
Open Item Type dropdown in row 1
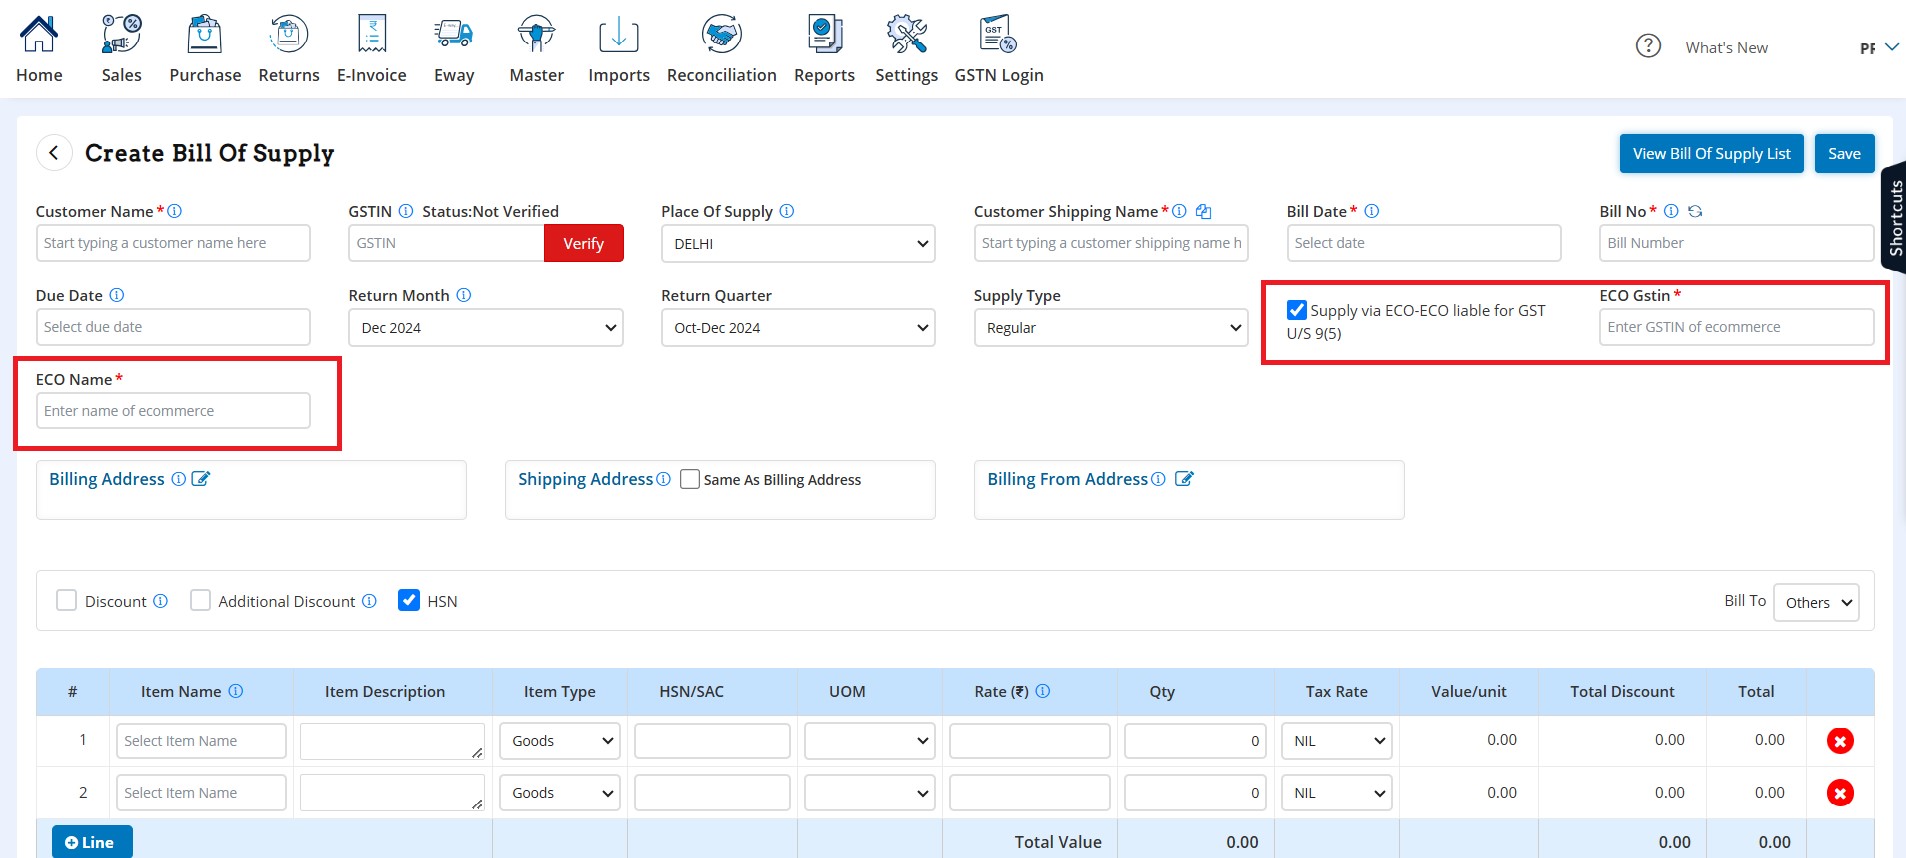click(x=560, y=741)
